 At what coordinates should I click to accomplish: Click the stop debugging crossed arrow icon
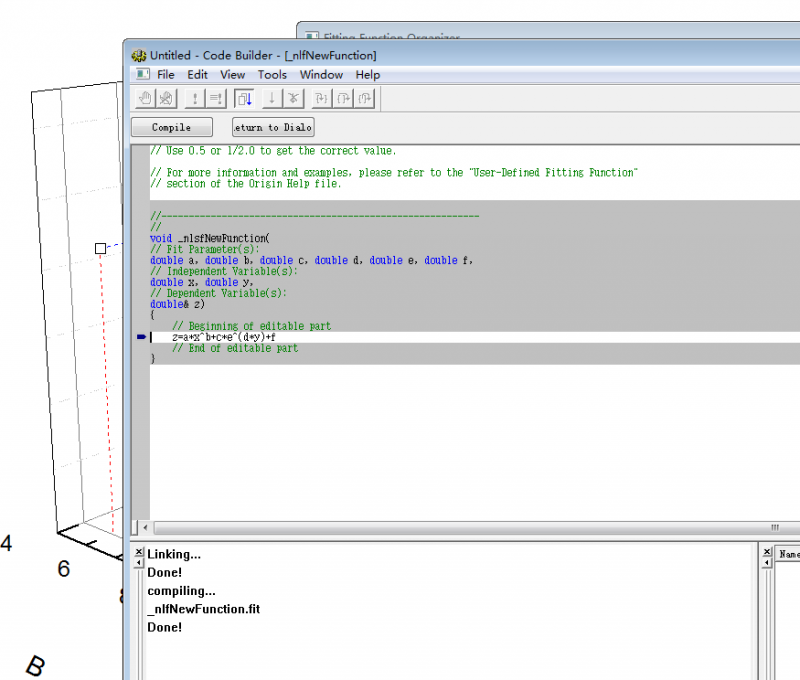(293, 98)
